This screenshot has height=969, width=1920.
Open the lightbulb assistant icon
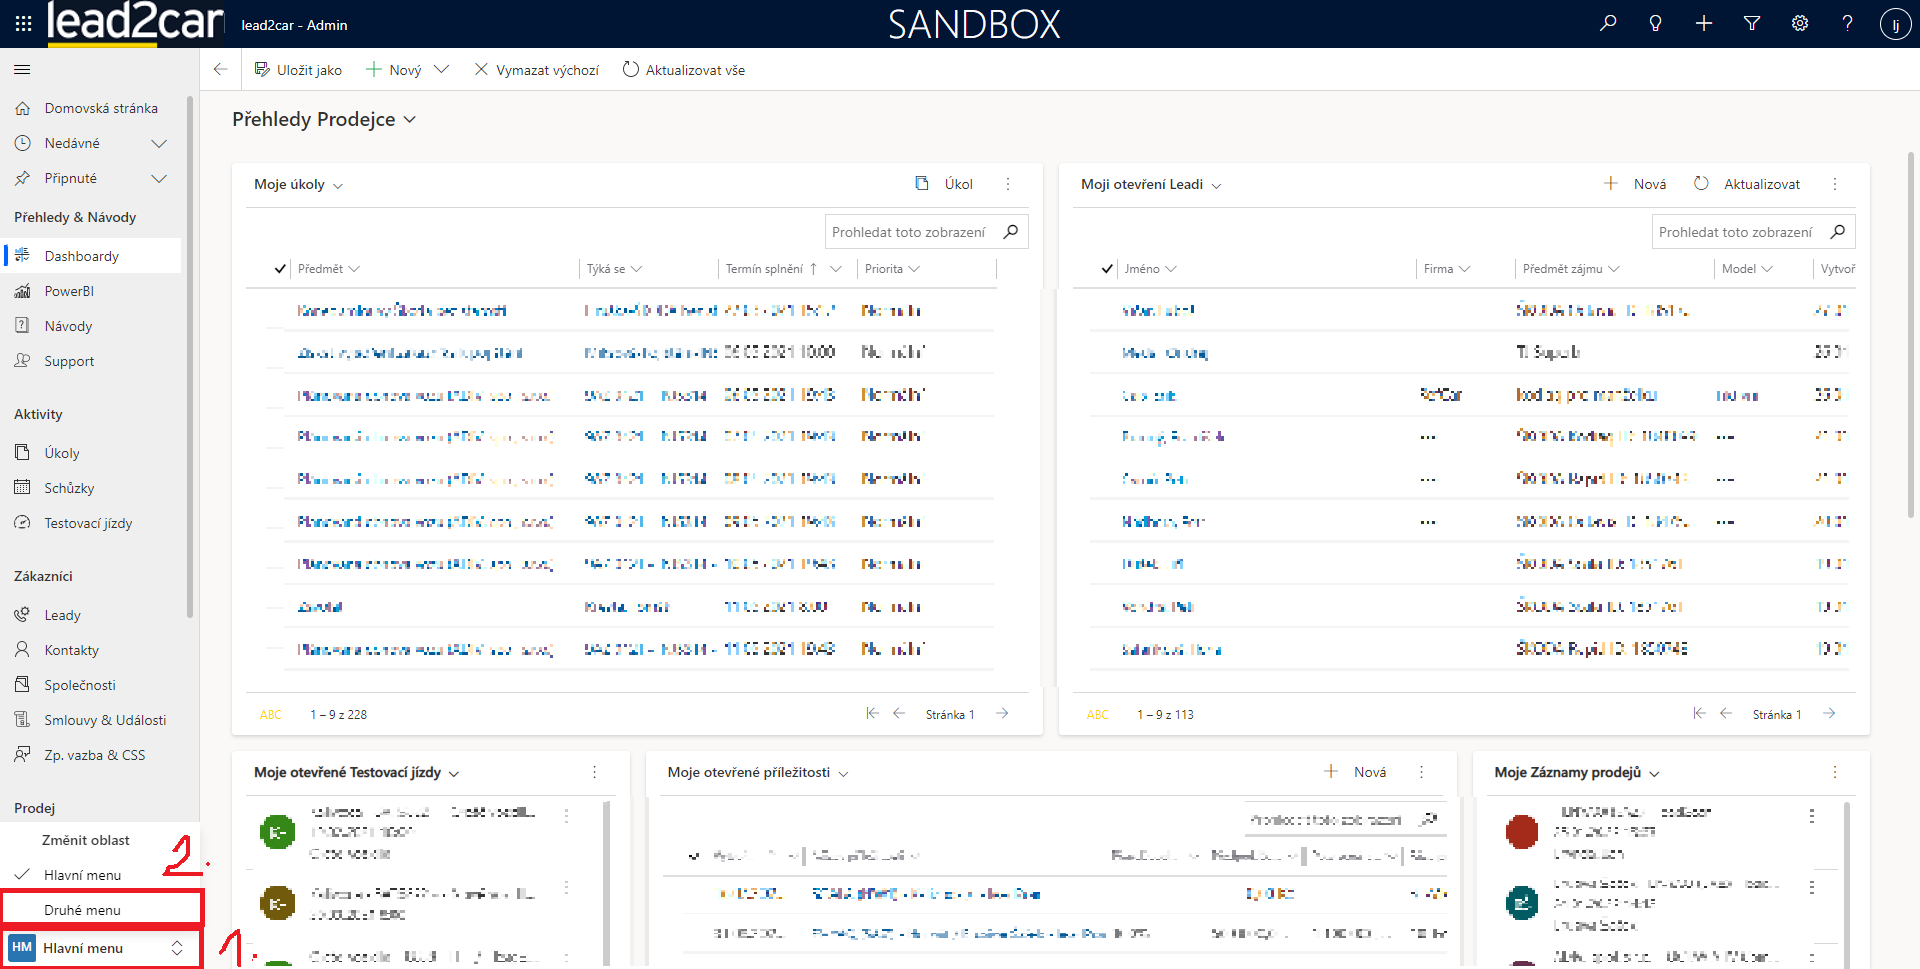pyautogui.click(x=1656, y=24)
